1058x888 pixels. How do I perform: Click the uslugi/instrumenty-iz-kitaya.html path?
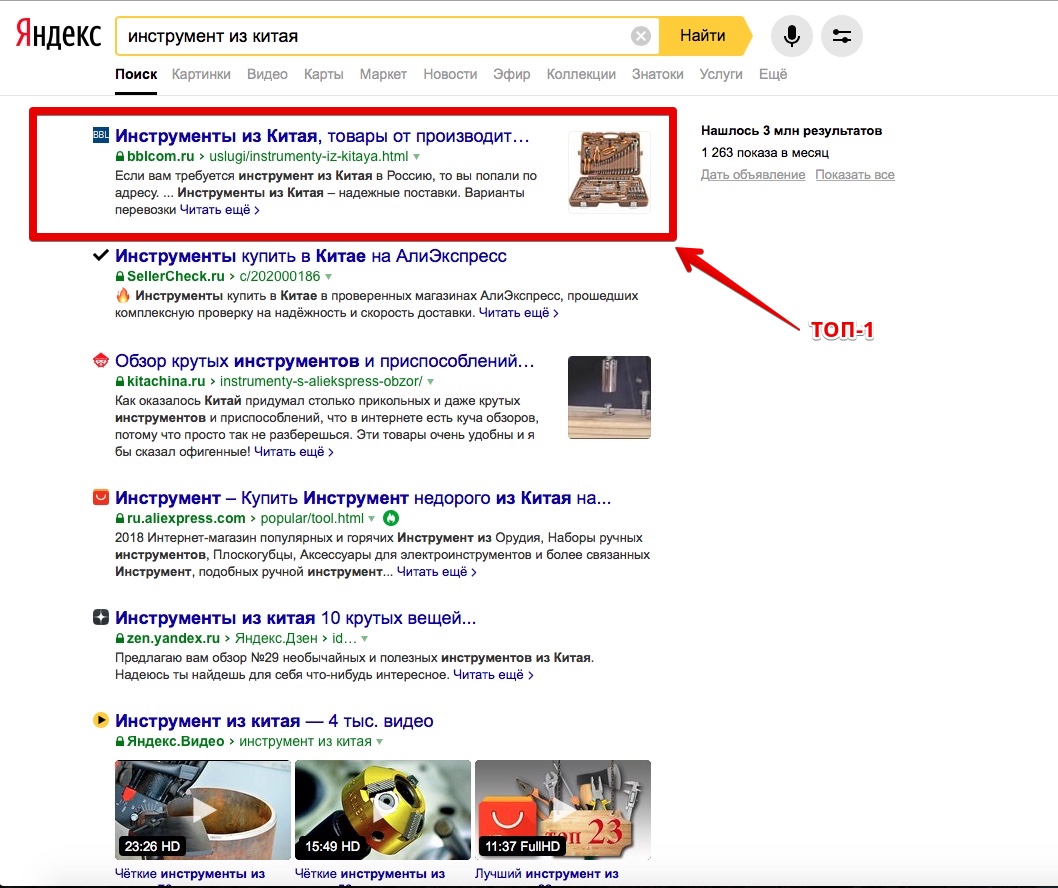click(308, 157)
